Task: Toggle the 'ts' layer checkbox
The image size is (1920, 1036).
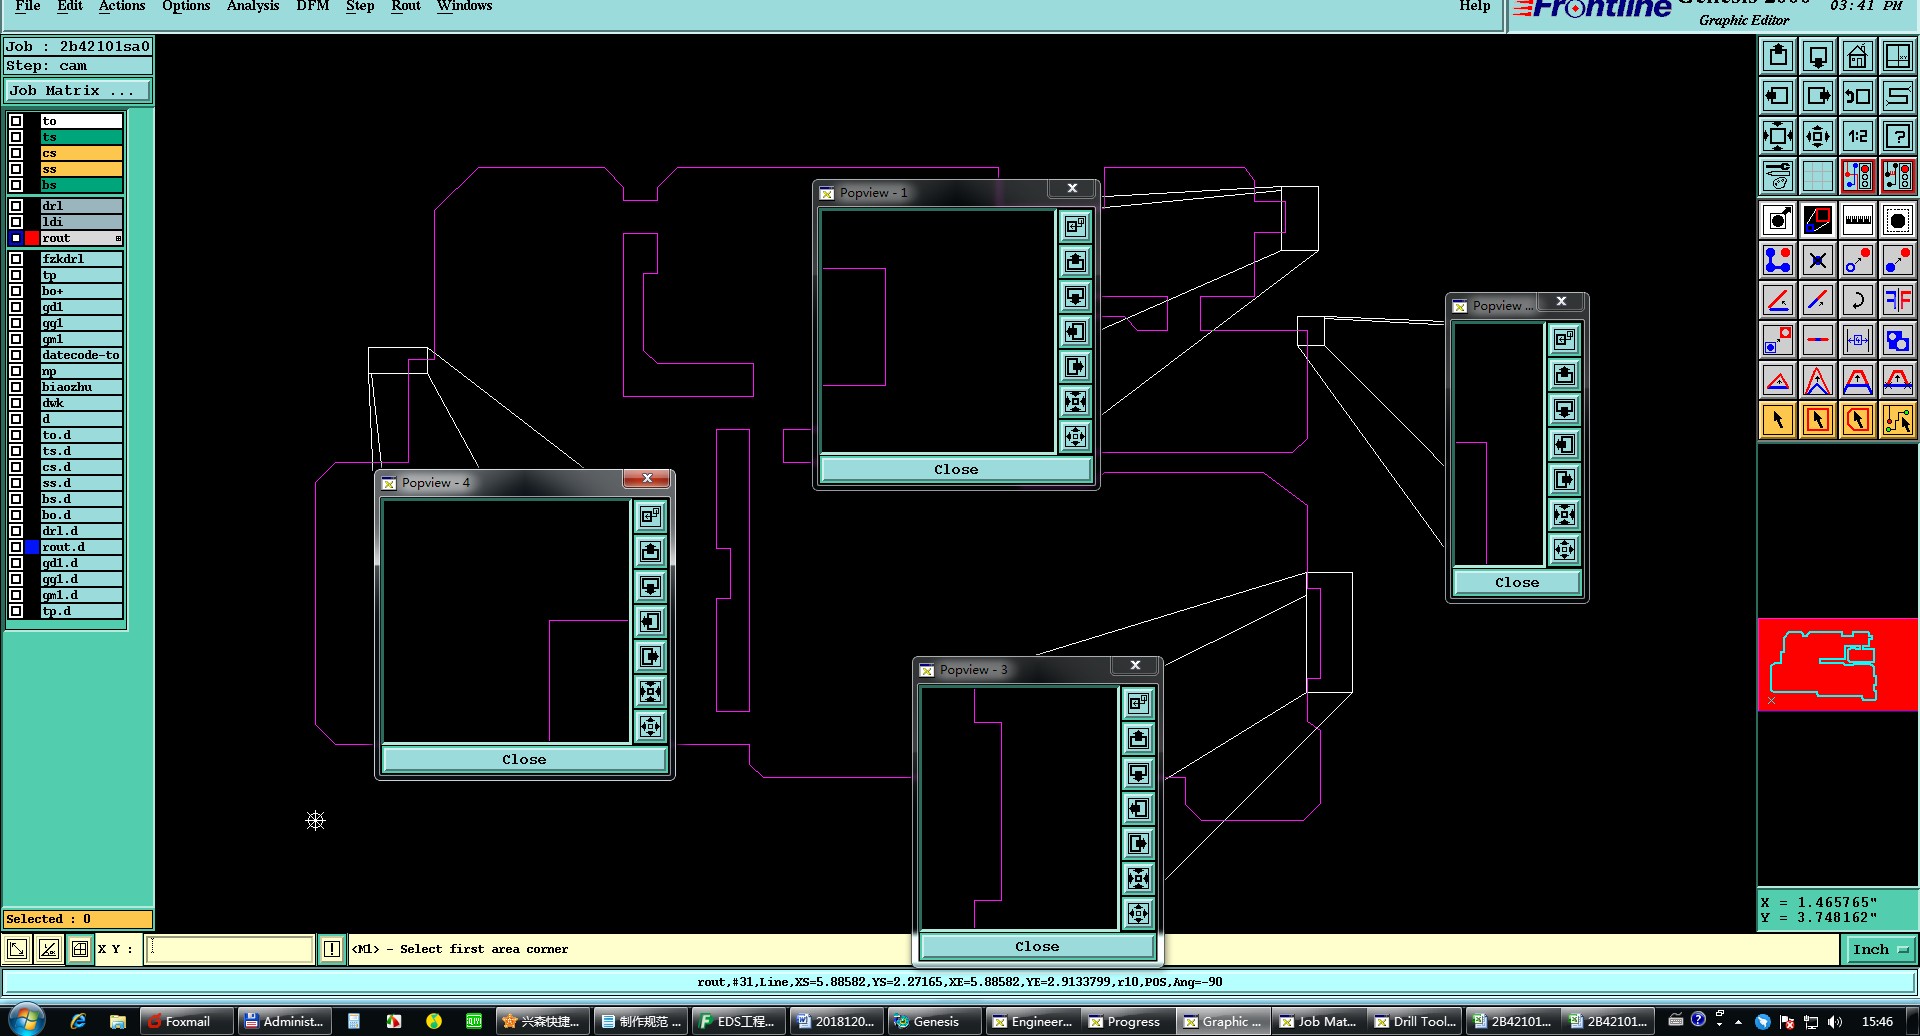Action: pyautogui.click(x=16, y=137)
